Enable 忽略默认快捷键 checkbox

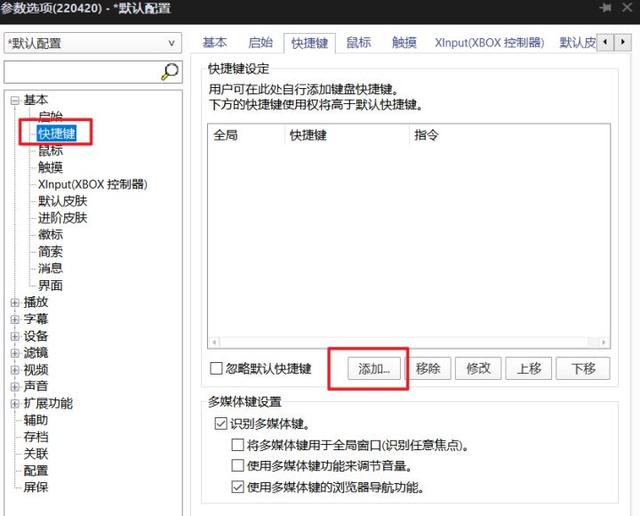point(216,368)
